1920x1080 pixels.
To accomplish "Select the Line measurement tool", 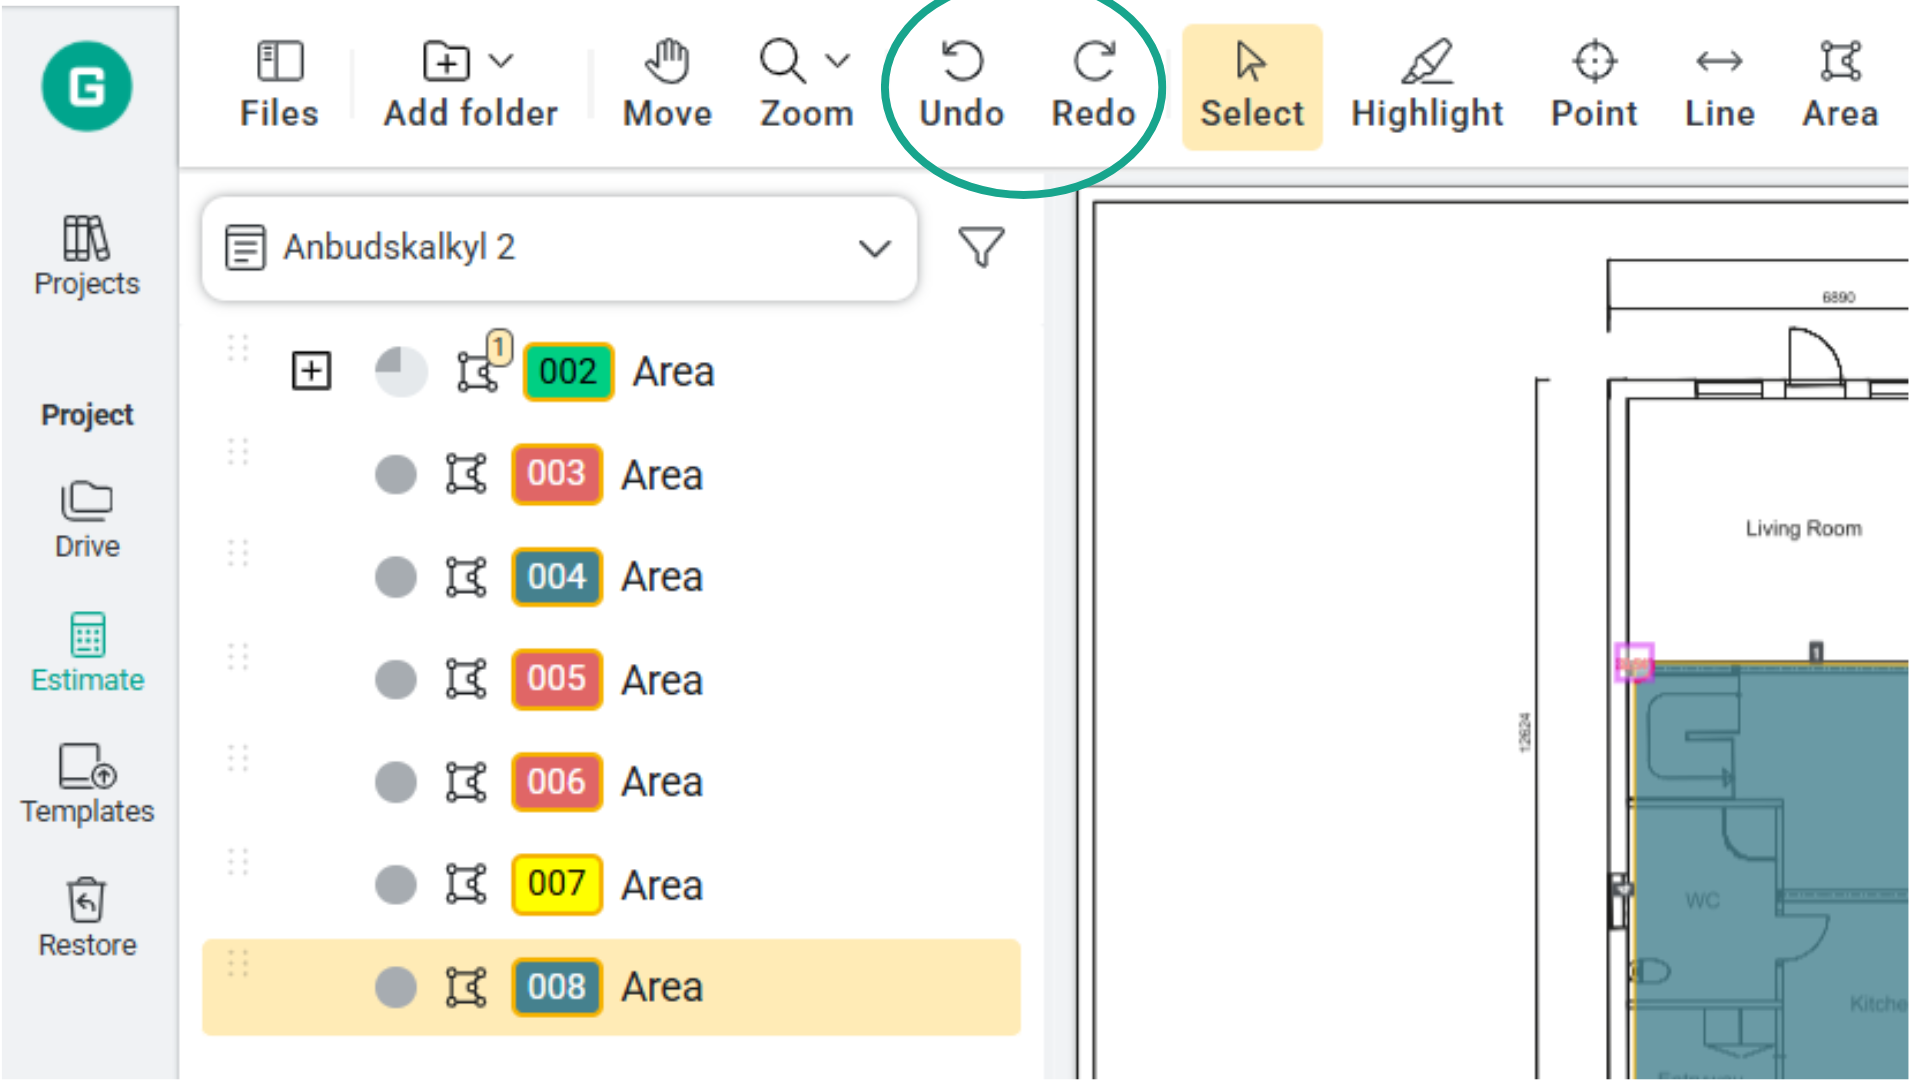I will (1719, 86).
